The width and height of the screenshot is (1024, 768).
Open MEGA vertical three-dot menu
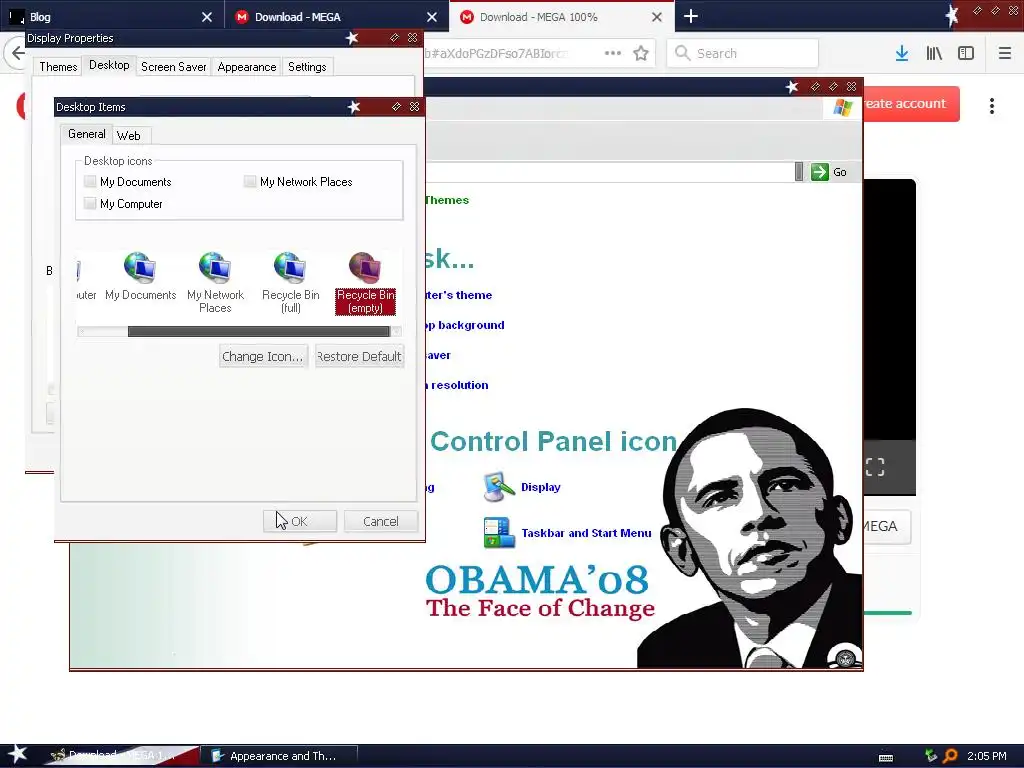991,106
